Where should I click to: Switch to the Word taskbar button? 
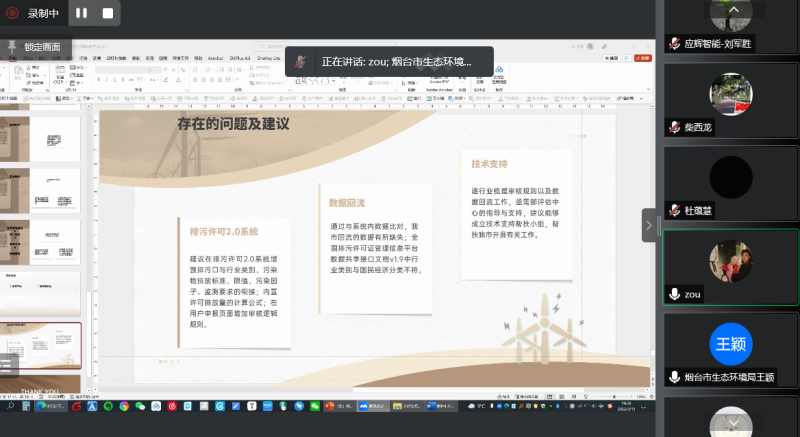[441, 406]
